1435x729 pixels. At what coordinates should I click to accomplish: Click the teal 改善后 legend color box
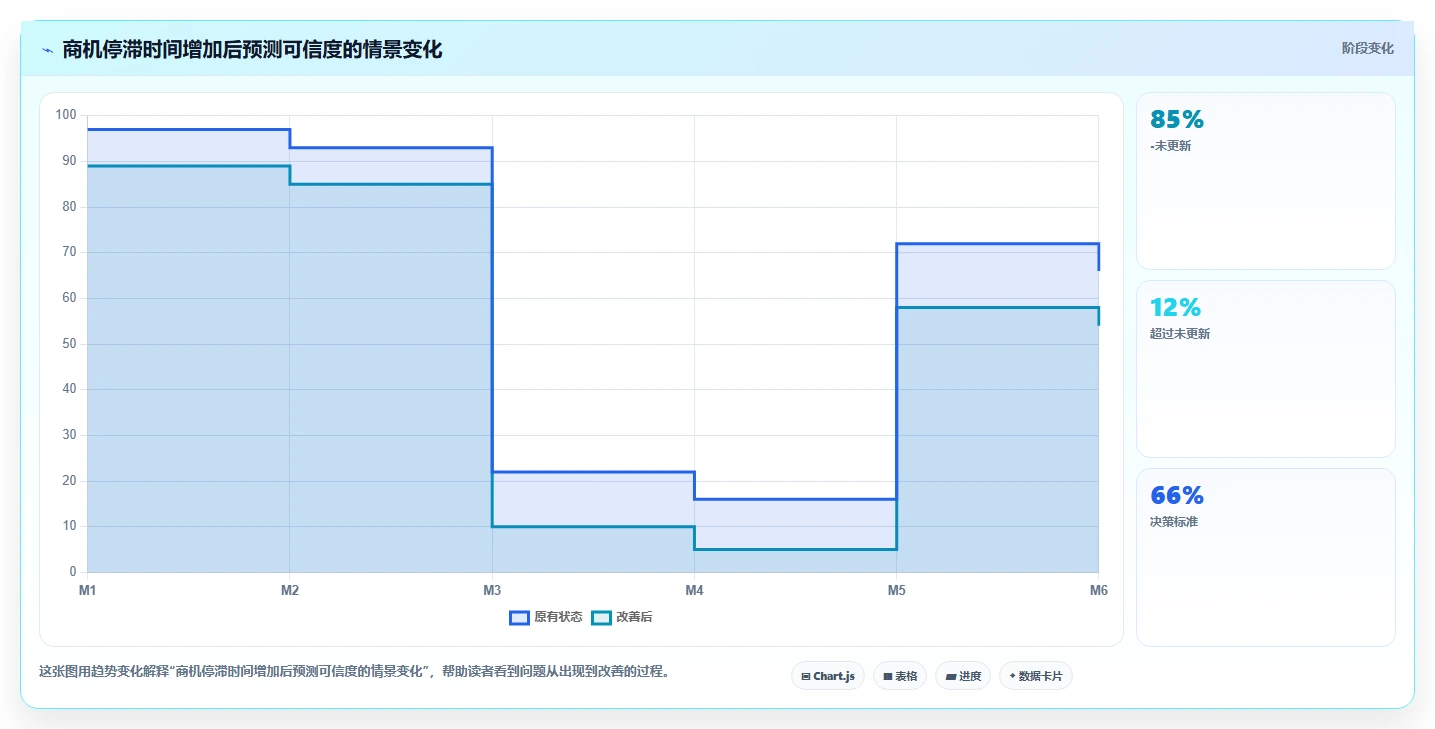[601, 618]
